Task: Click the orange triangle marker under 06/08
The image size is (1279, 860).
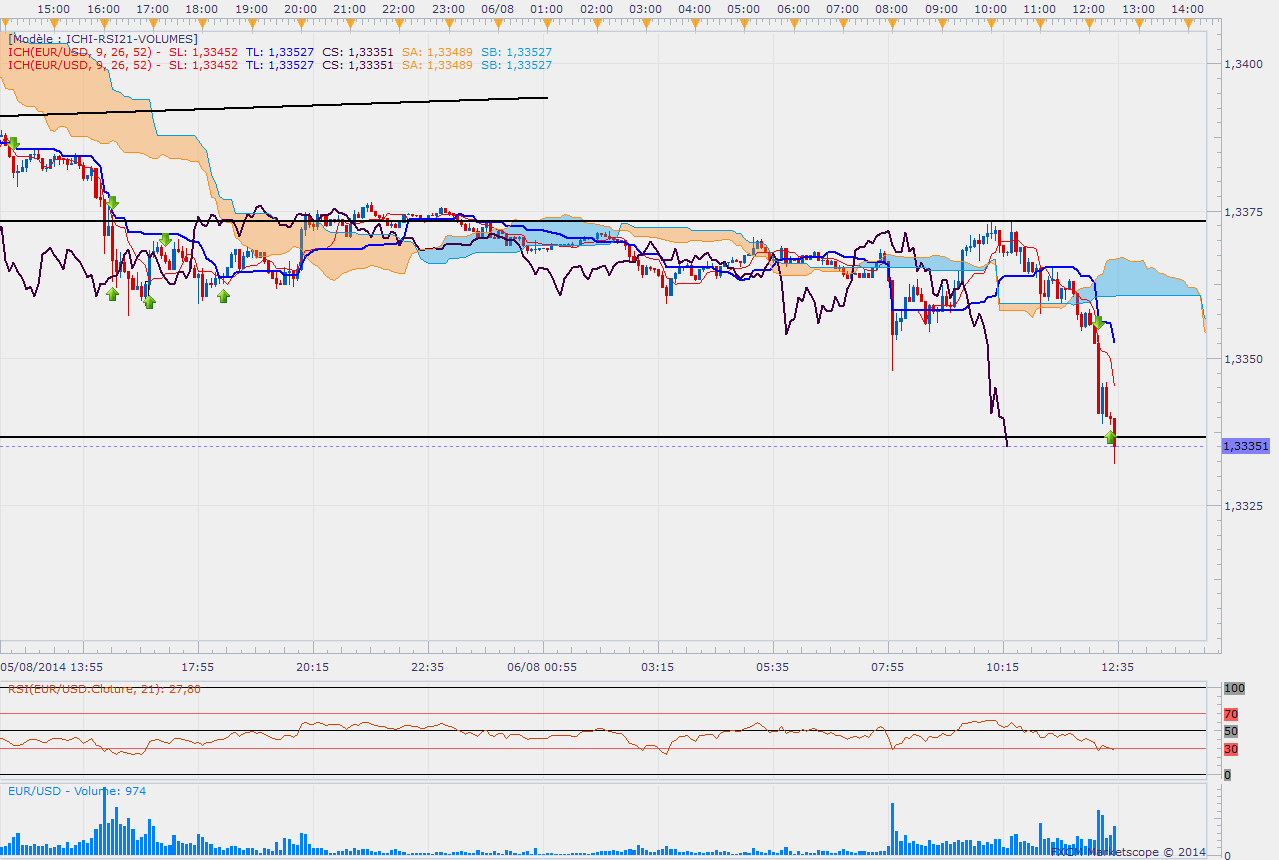Action: 496,20
